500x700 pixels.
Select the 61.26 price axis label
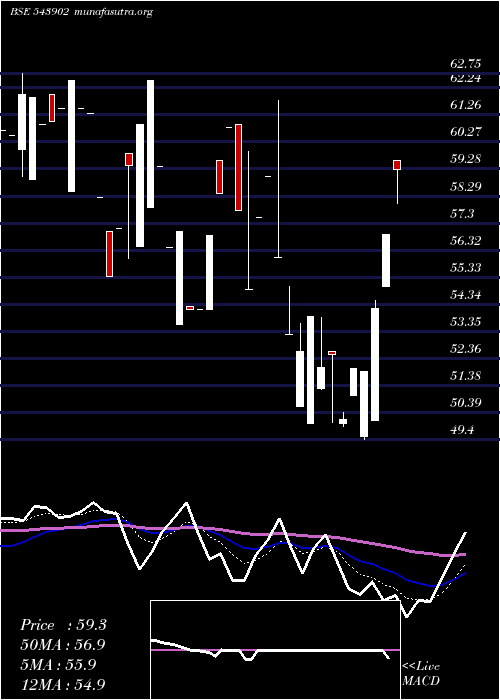[x=465, y=105]
